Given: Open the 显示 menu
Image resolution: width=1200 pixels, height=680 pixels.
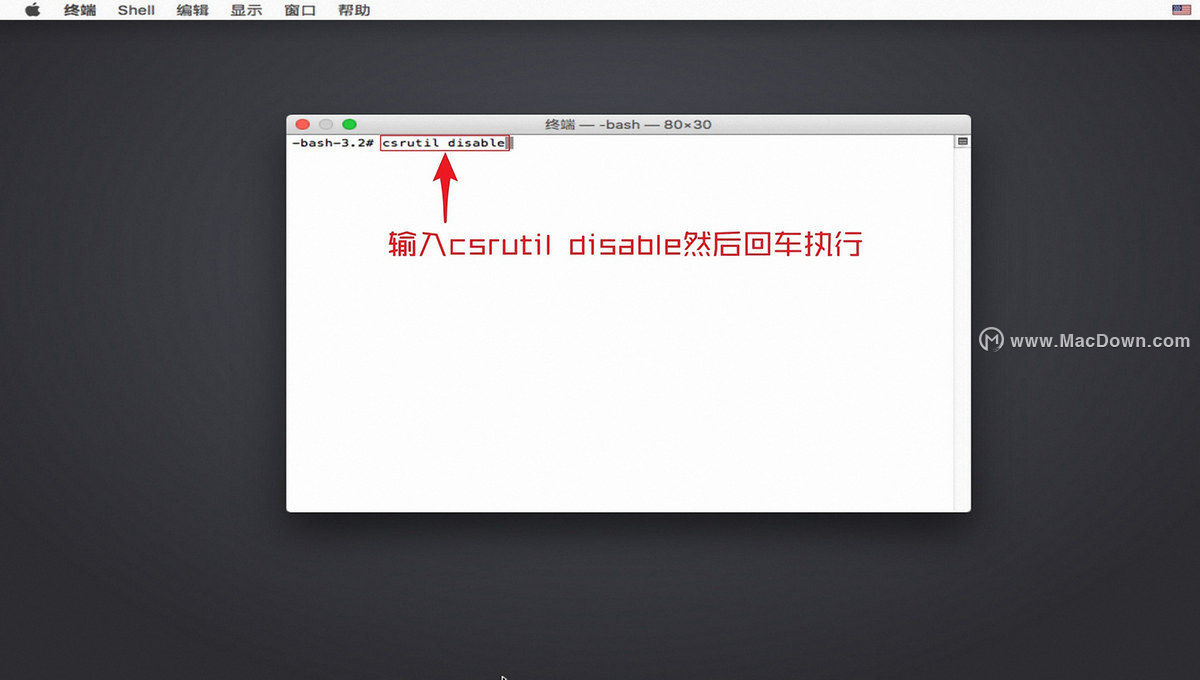Looking at the screenshot, I should 246,10.
